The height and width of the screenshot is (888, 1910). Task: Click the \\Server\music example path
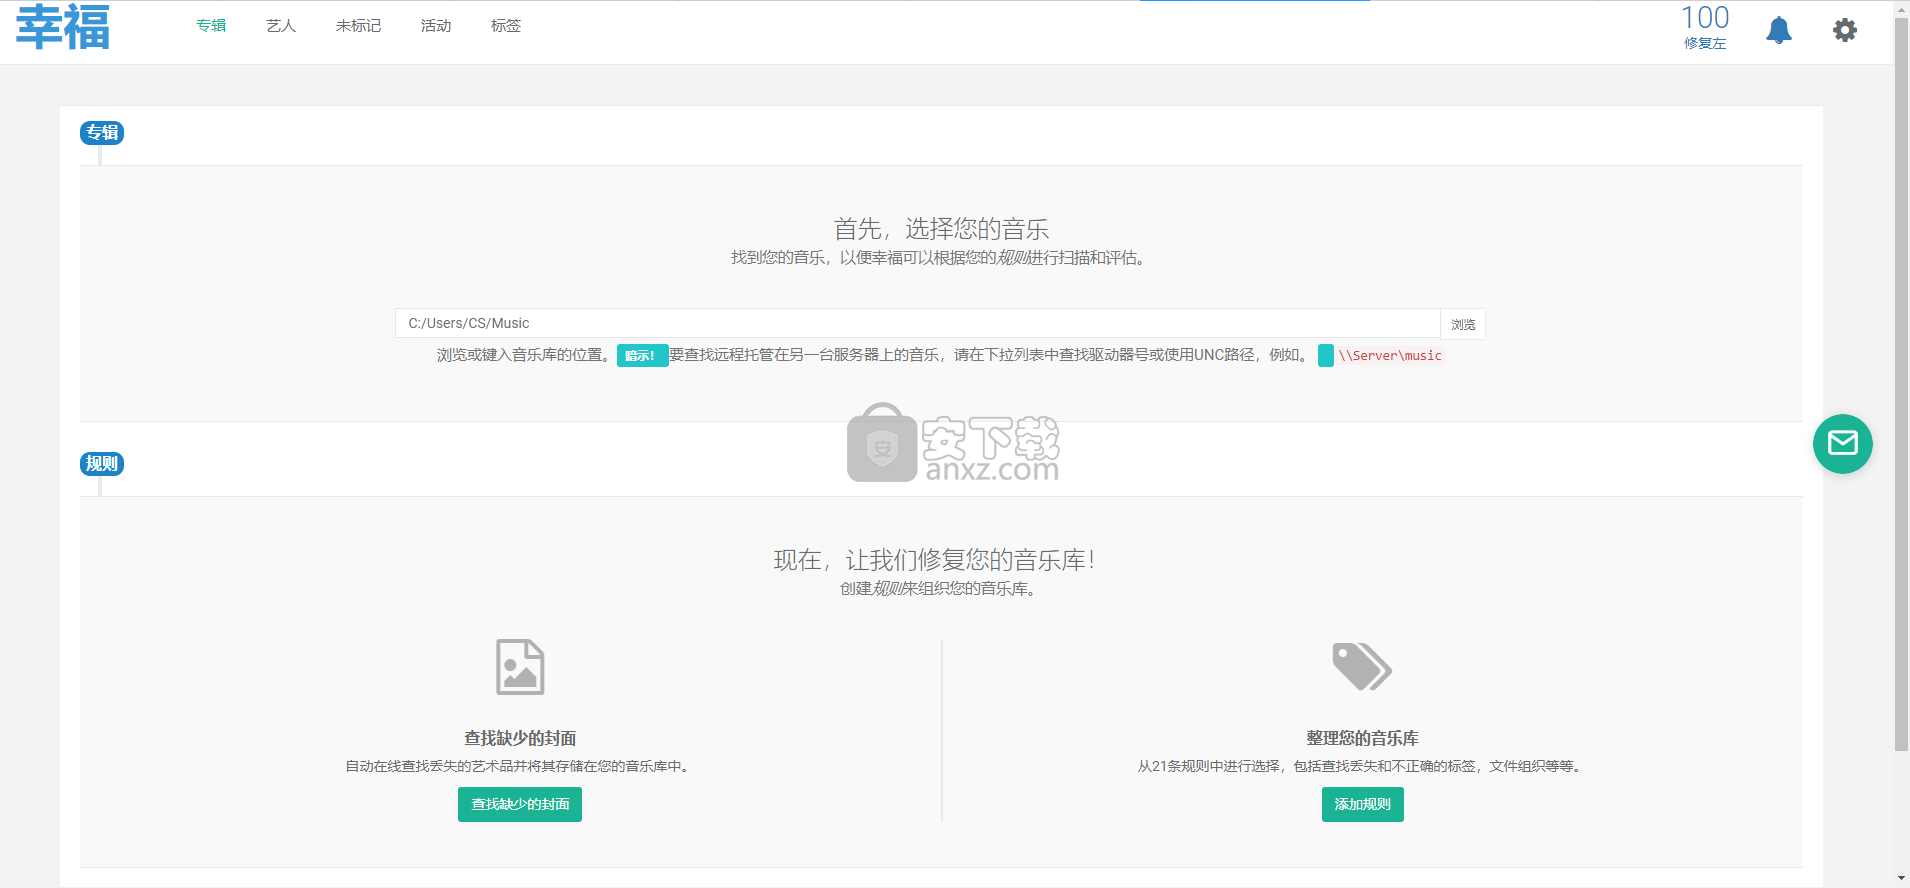[1390, 356]
